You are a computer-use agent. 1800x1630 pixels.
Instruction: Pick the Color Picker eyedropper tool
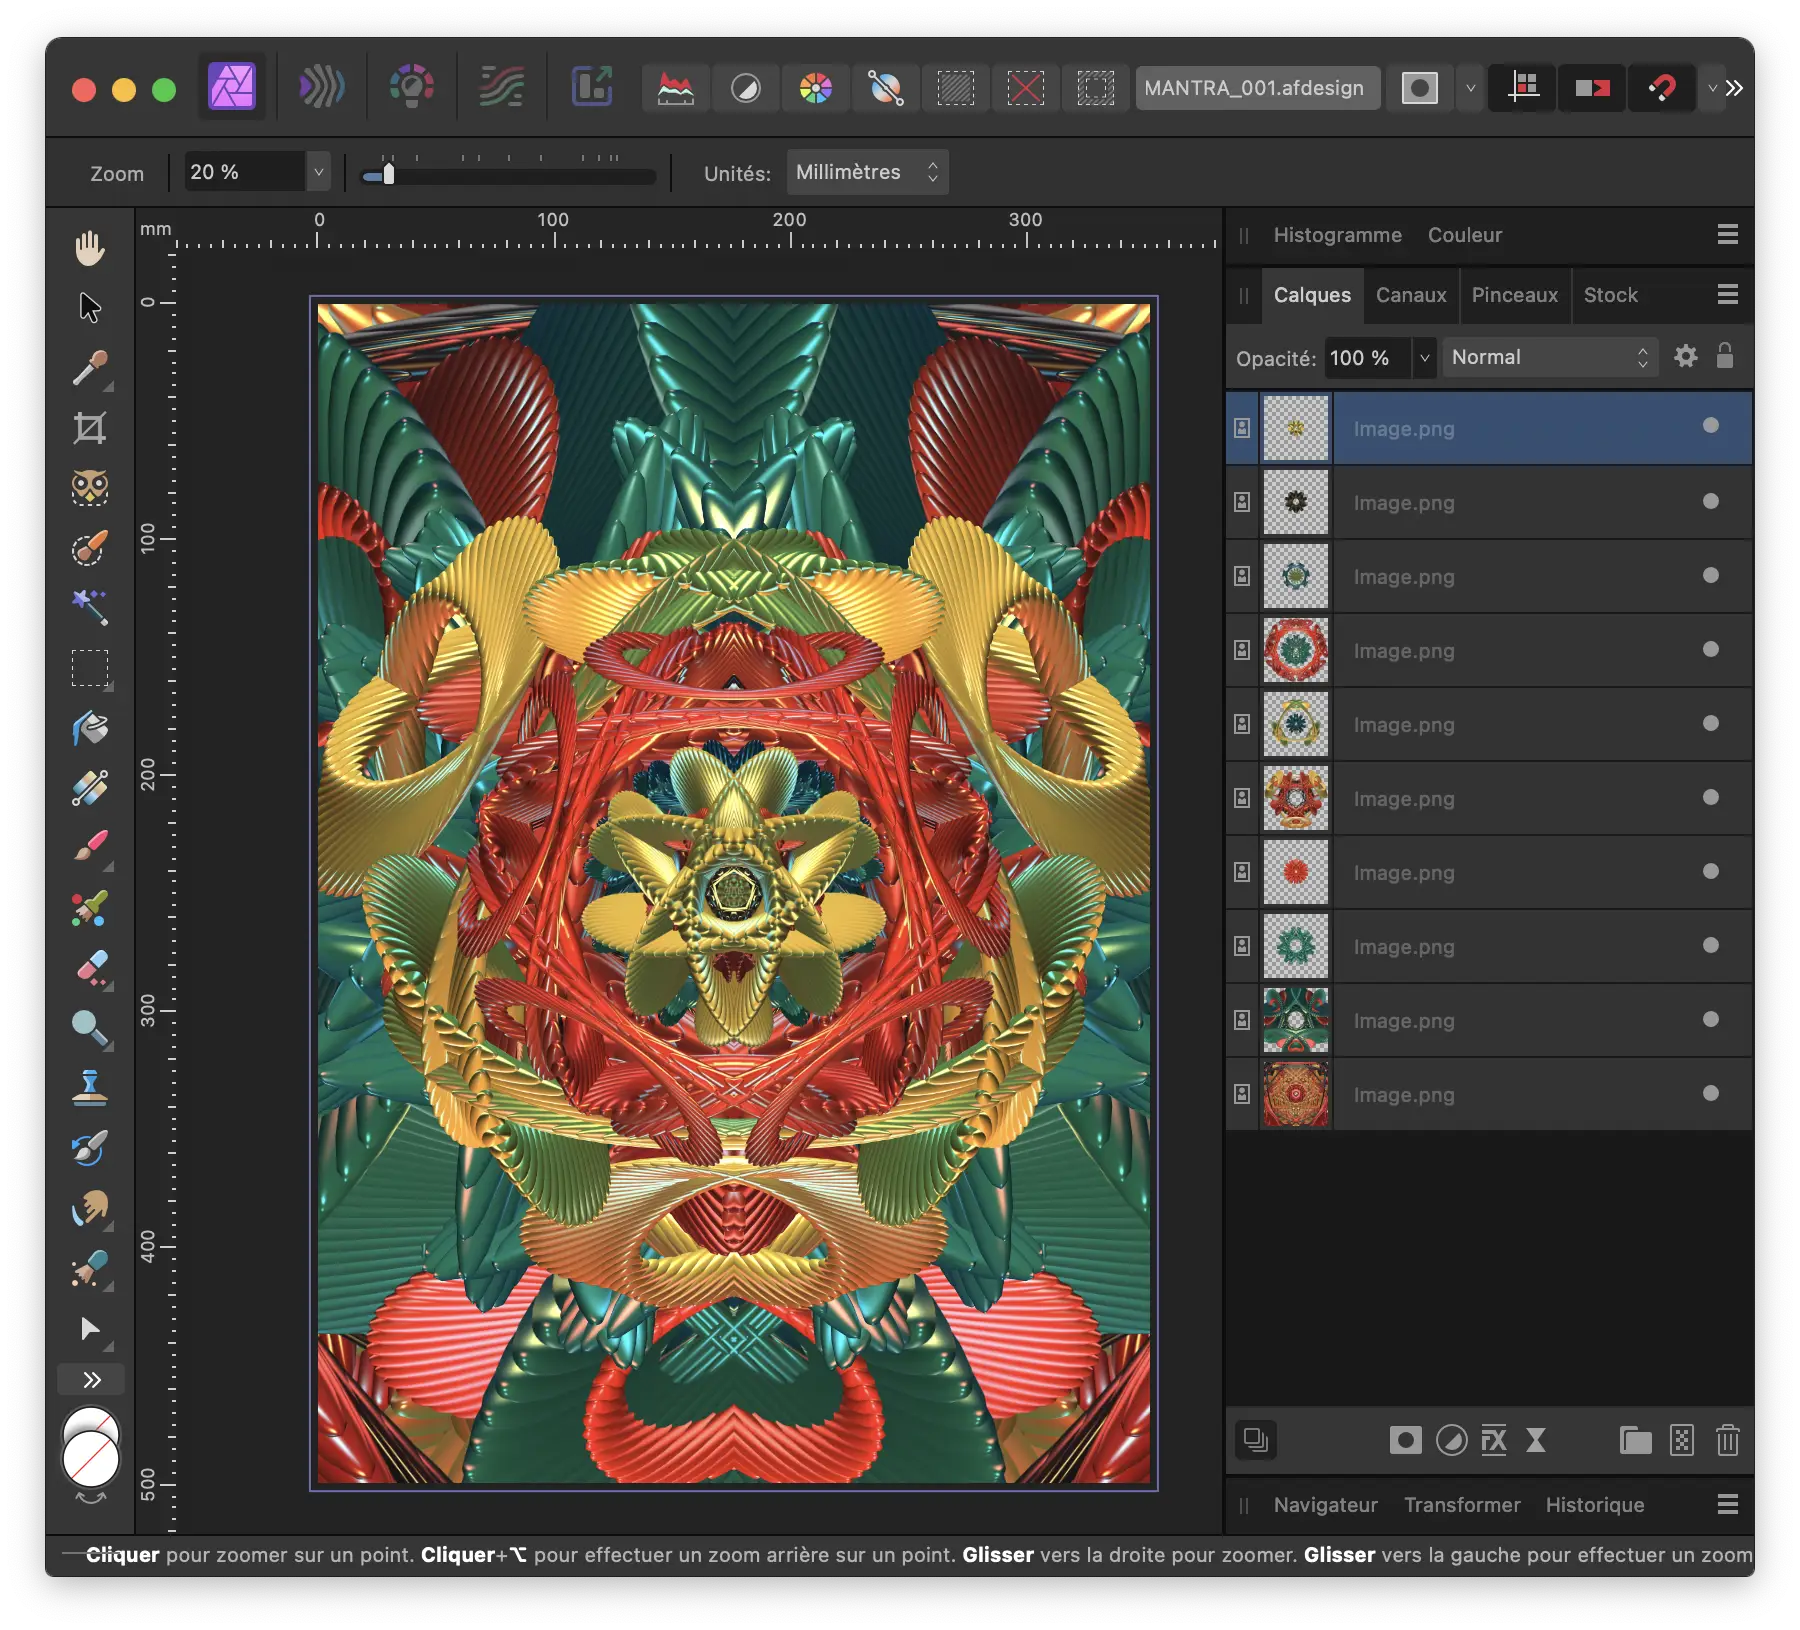90,368
